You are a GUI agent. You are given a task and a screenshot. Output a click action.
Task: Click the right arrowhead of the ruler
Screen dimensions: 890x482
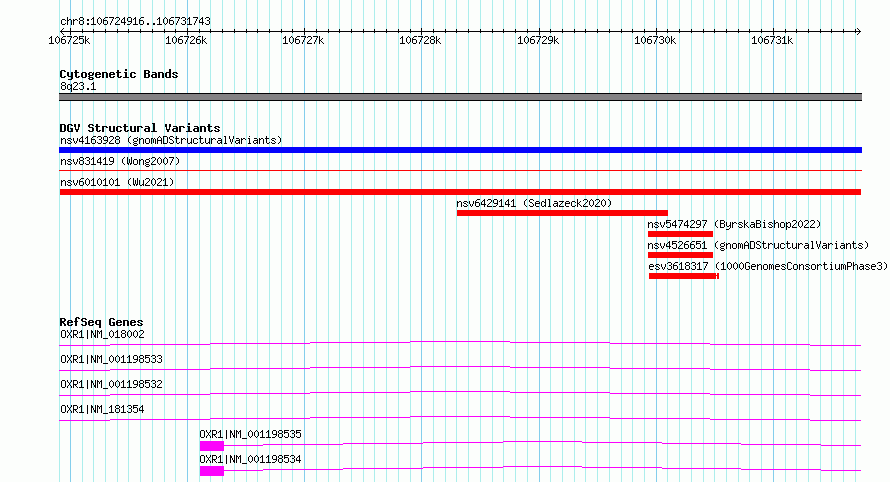(x=858, y=31)
